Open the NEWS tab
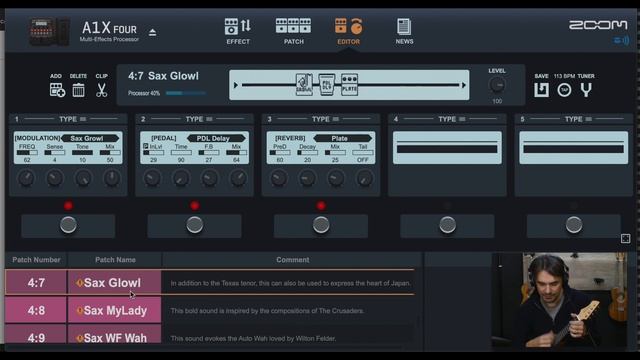 click(x=404, y=31)
